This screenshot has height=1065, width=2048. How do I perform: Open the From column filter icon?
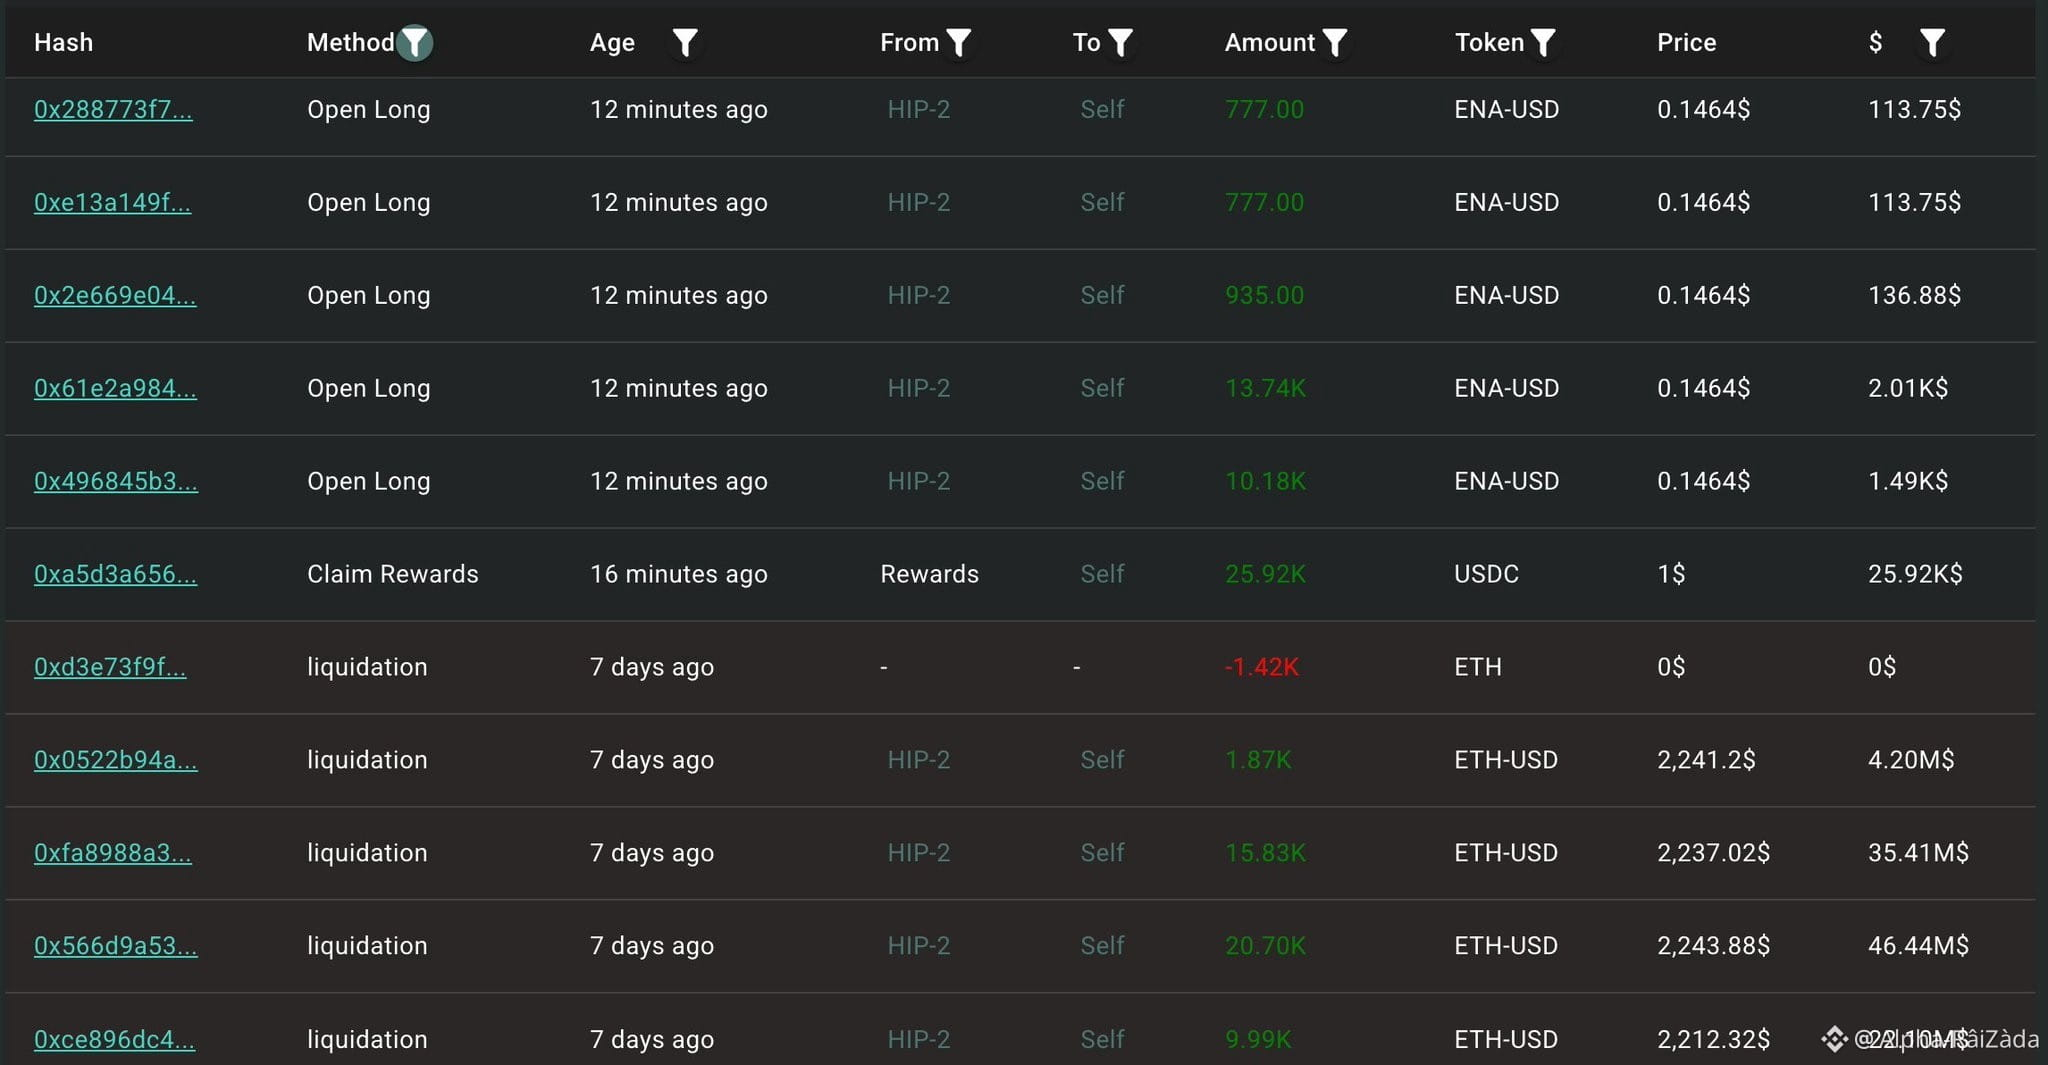(x=959, y=43)
